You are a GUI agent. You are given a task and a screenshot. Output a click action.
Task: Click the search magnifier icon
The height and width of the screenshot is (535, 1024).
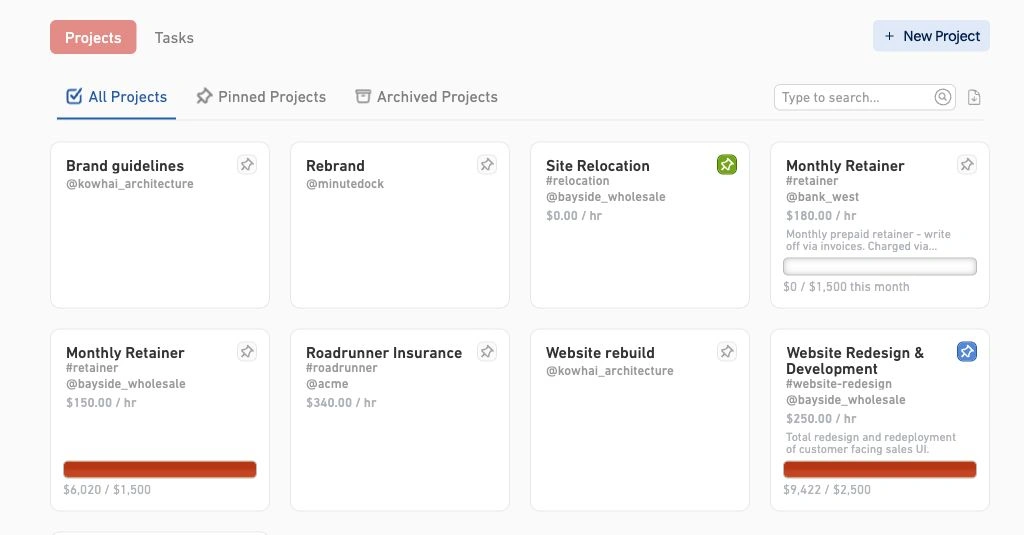point(942,97)
